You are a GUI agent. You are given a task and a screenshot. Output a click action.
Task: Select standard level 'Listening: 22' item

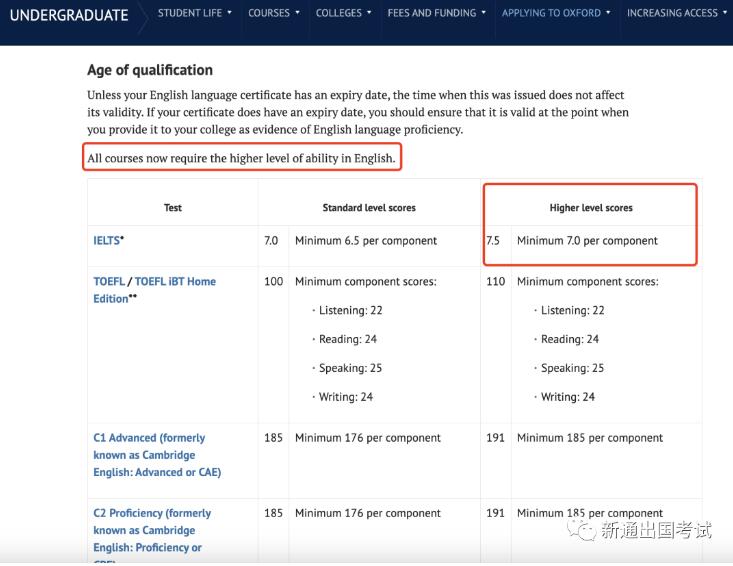(x=351, y=310)
